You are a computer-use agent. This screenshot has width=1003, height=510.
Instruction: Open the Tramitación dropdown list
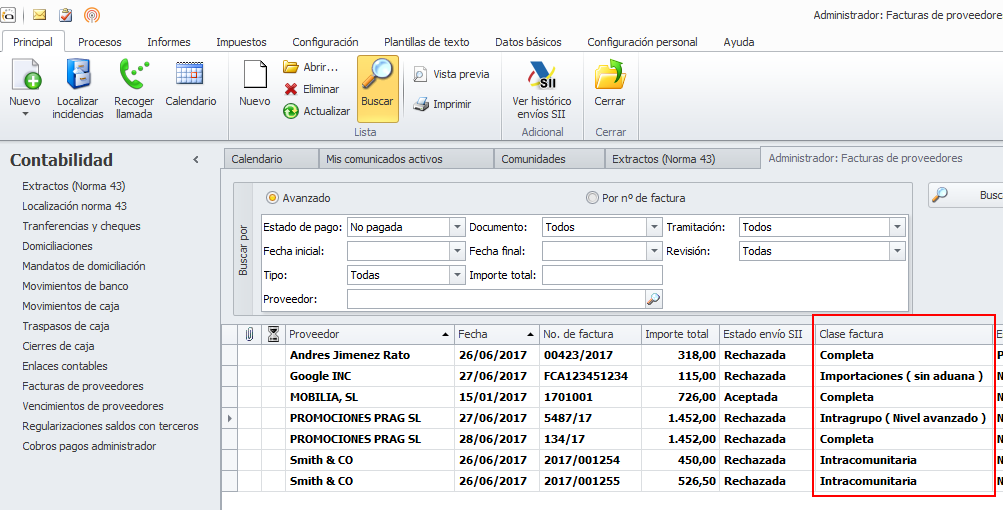coord(896,227)
